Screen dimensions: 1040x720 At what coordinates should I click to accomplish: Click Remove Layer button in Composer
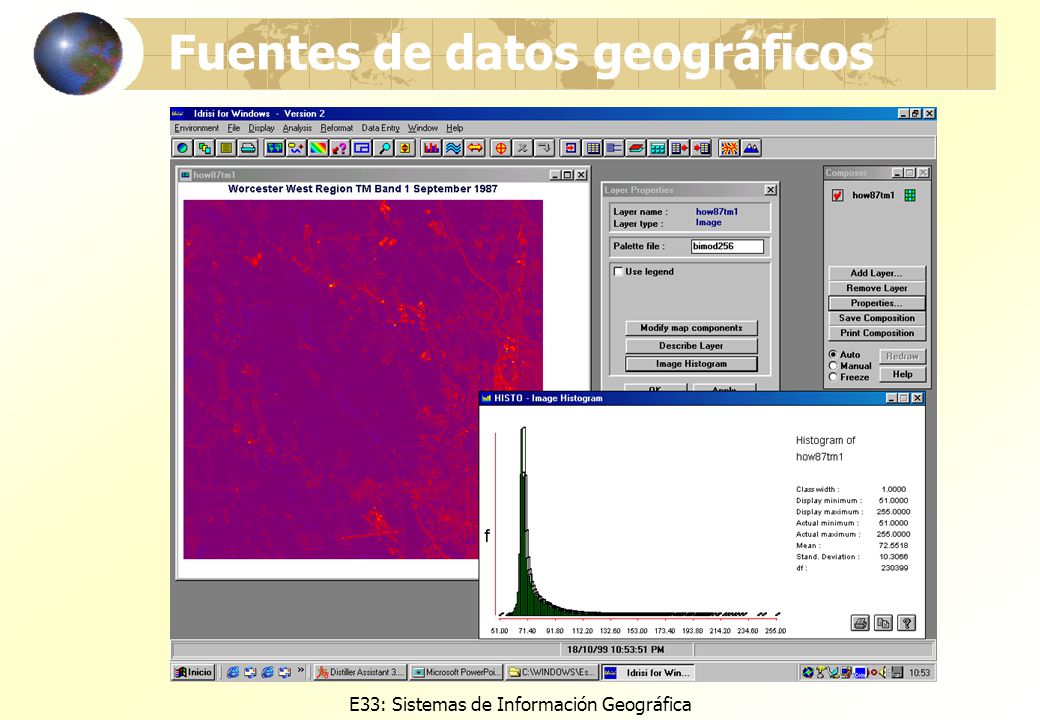pyautogui.click(x=876, y=288)
